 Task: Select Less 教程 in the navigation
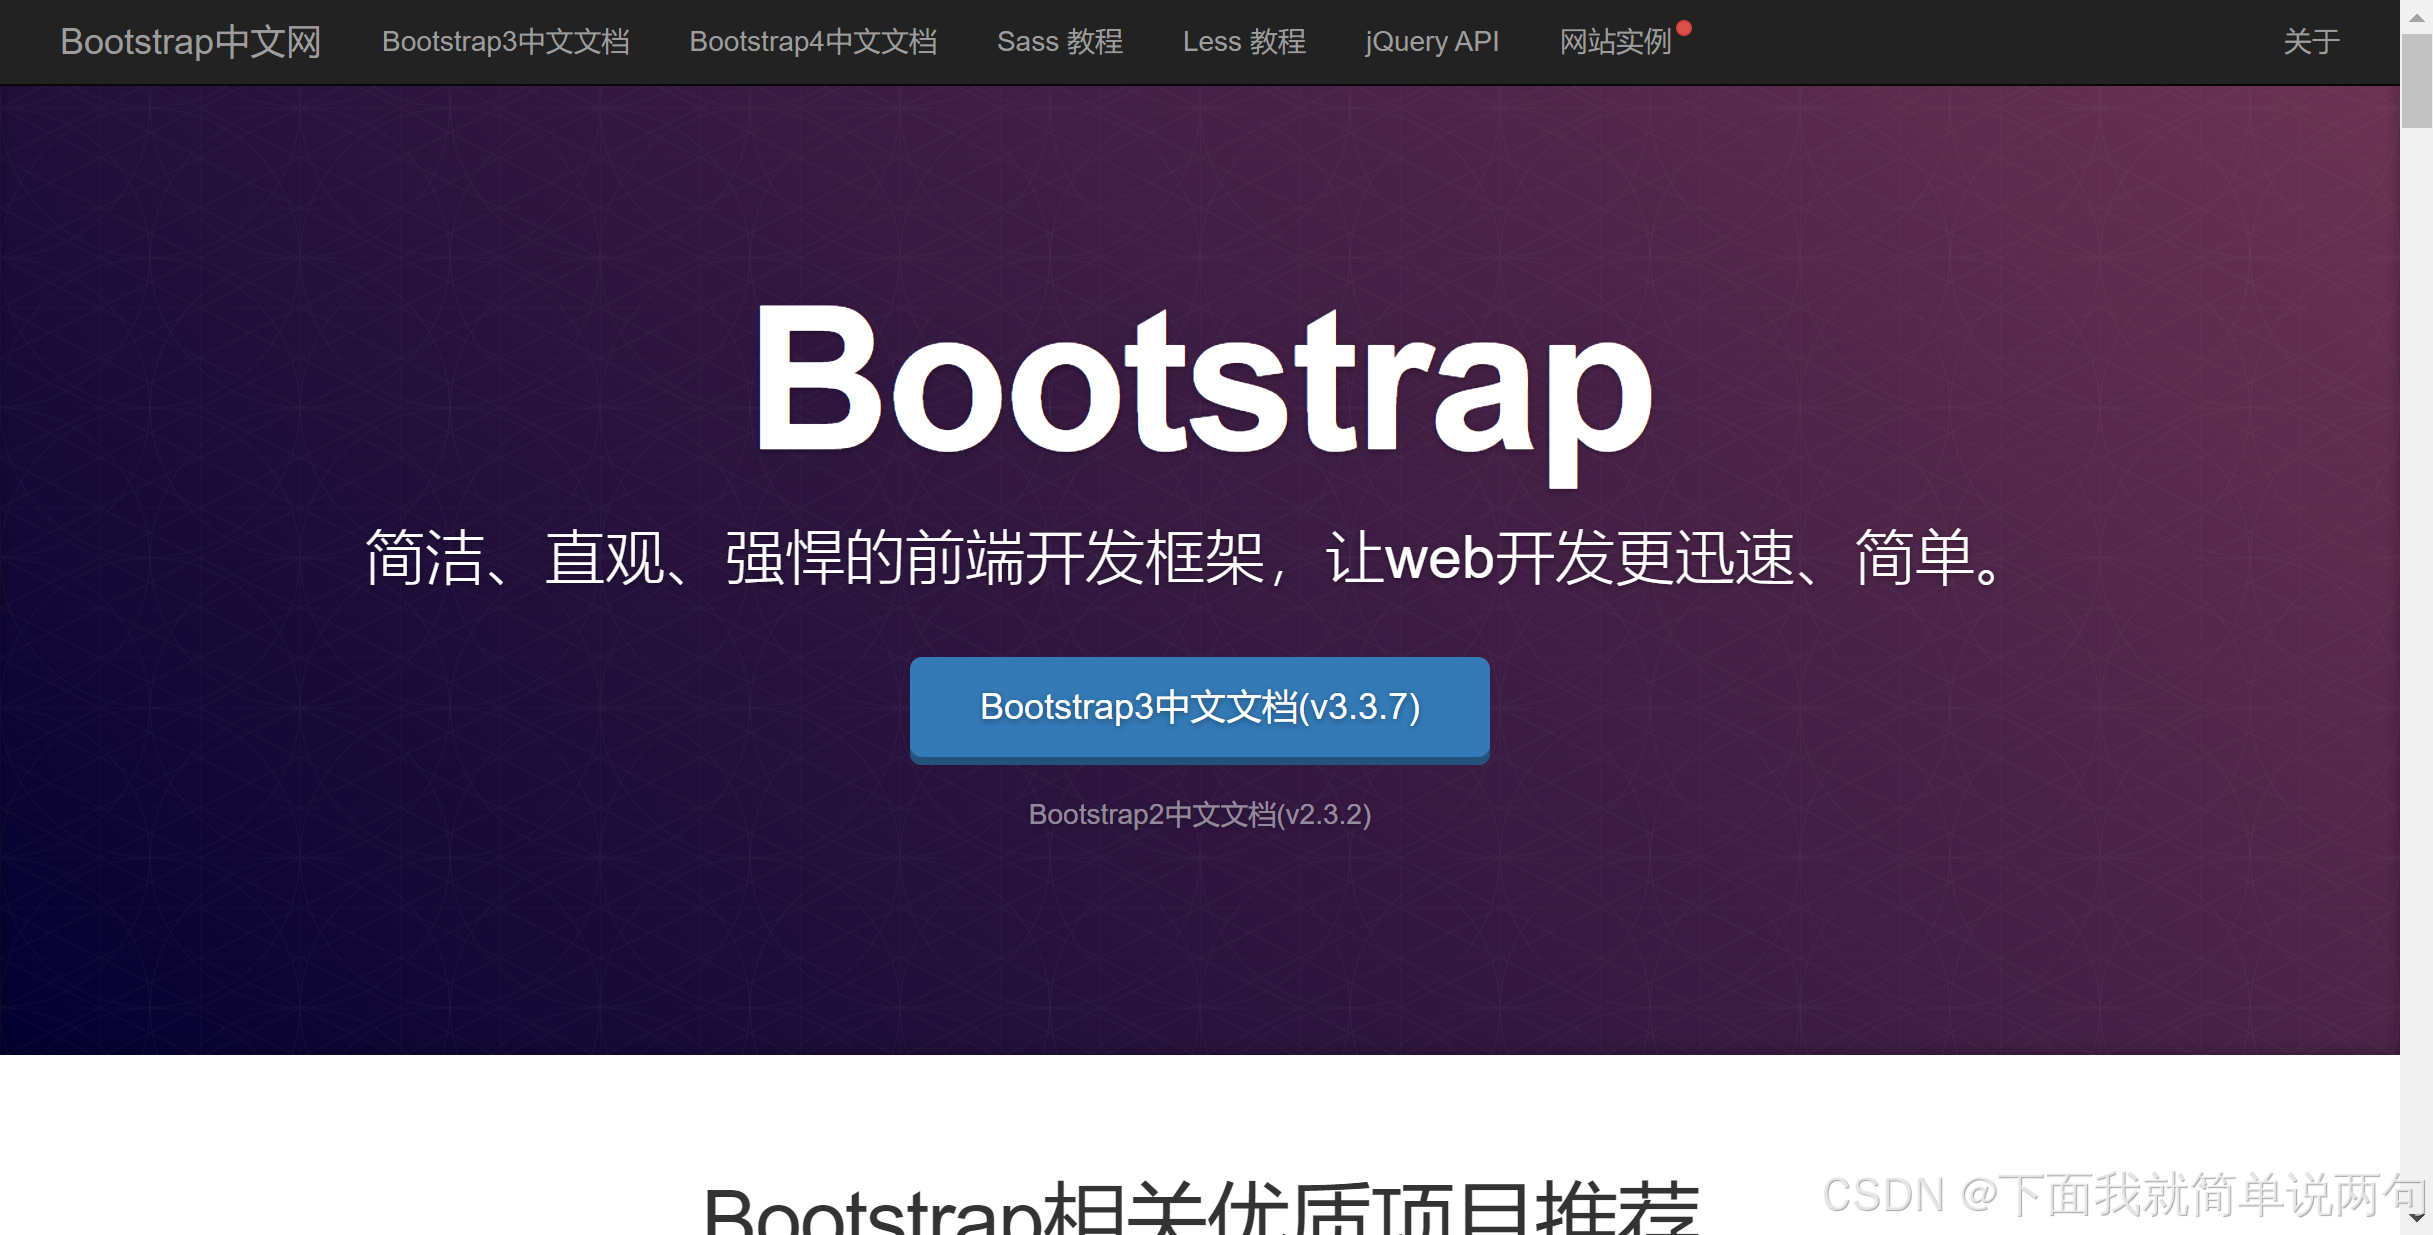[x=1243, y=42]
